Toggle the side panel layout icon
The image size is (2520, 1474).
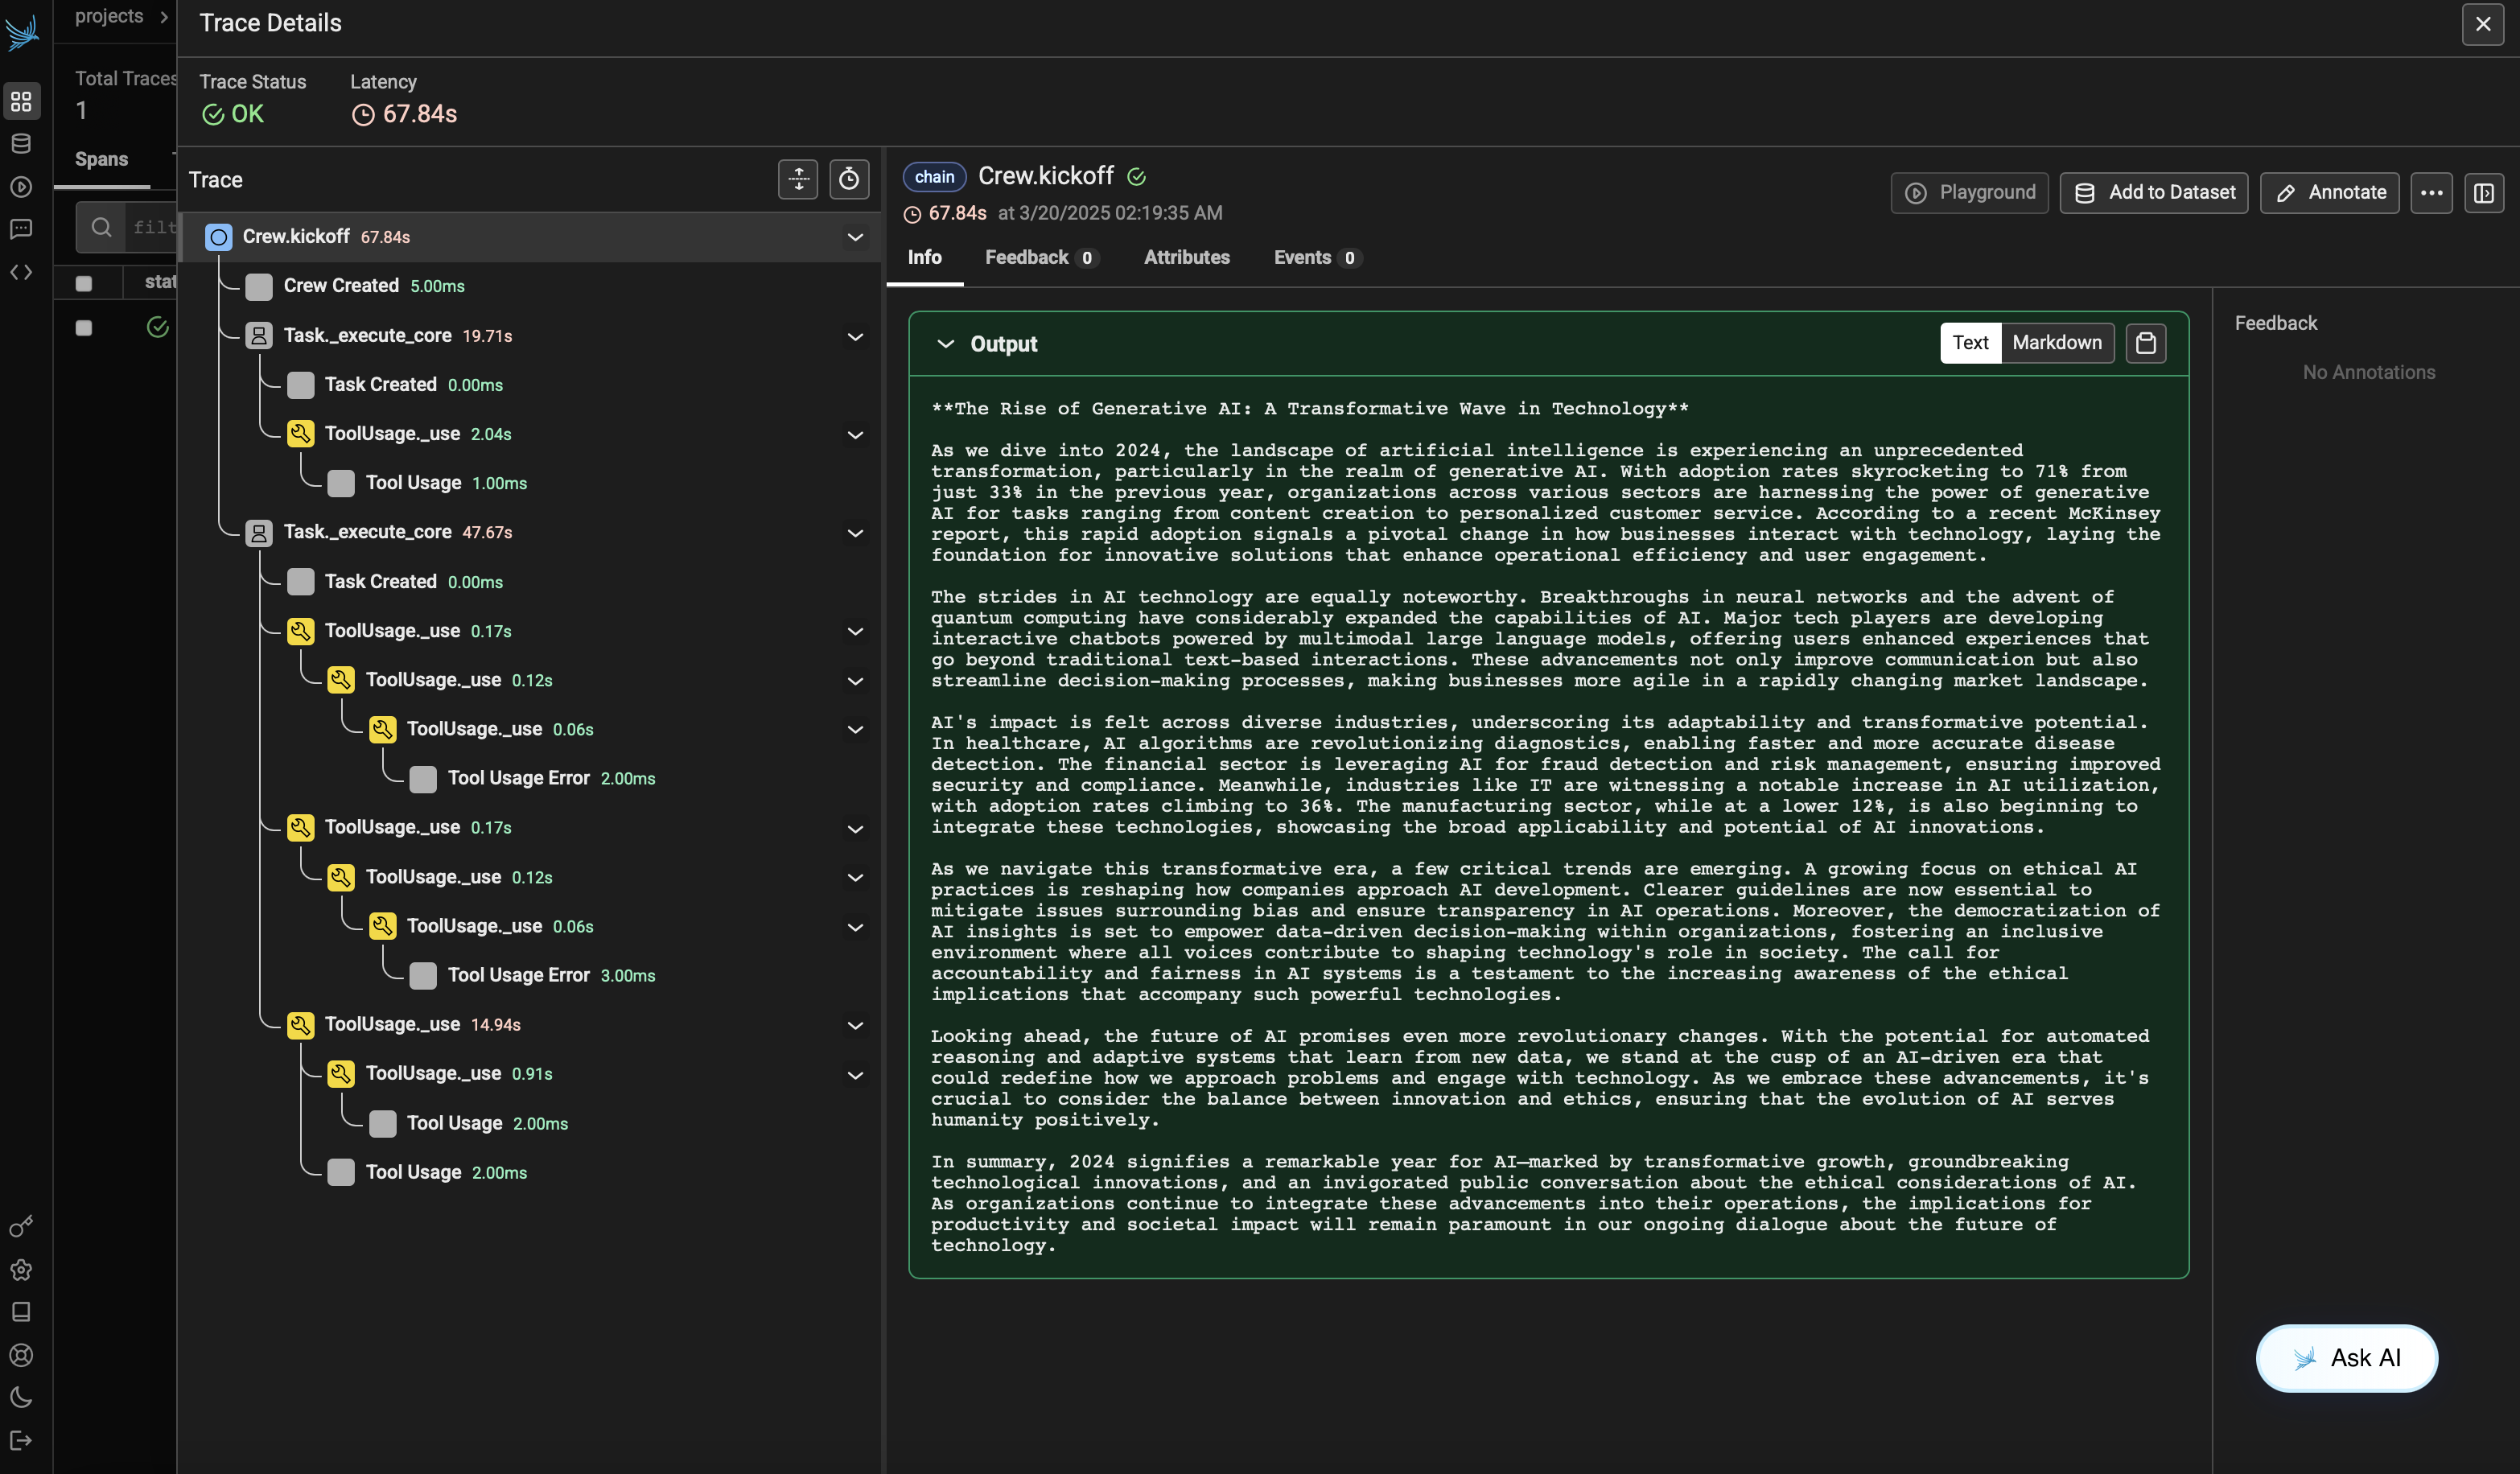tap(2484, 193)
